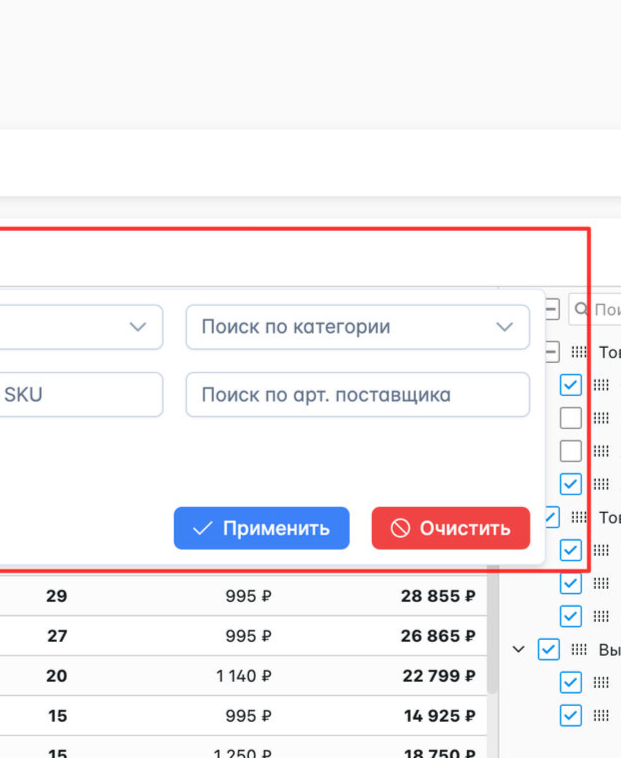This screenshot has height=758, width=621.
Task: Focus the SKU search input field
Action: click(x=81, y=394)
